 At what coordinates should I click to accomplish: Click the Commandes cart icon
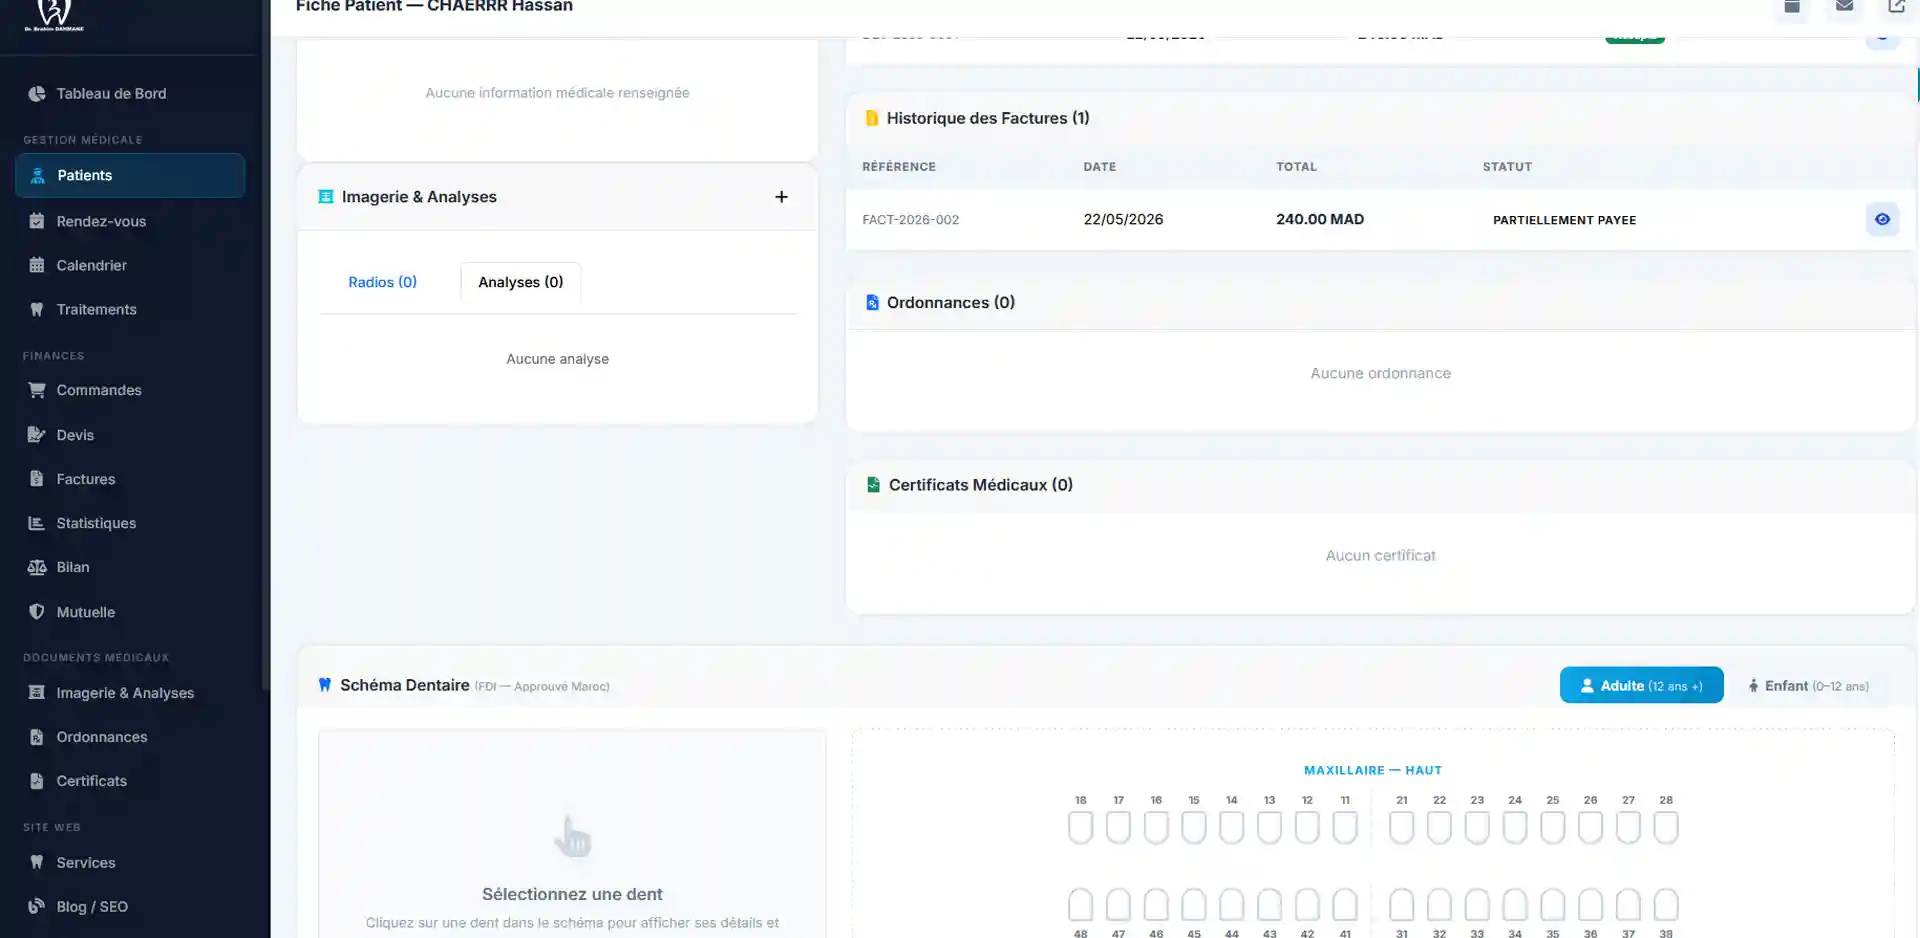pos(37,390)
